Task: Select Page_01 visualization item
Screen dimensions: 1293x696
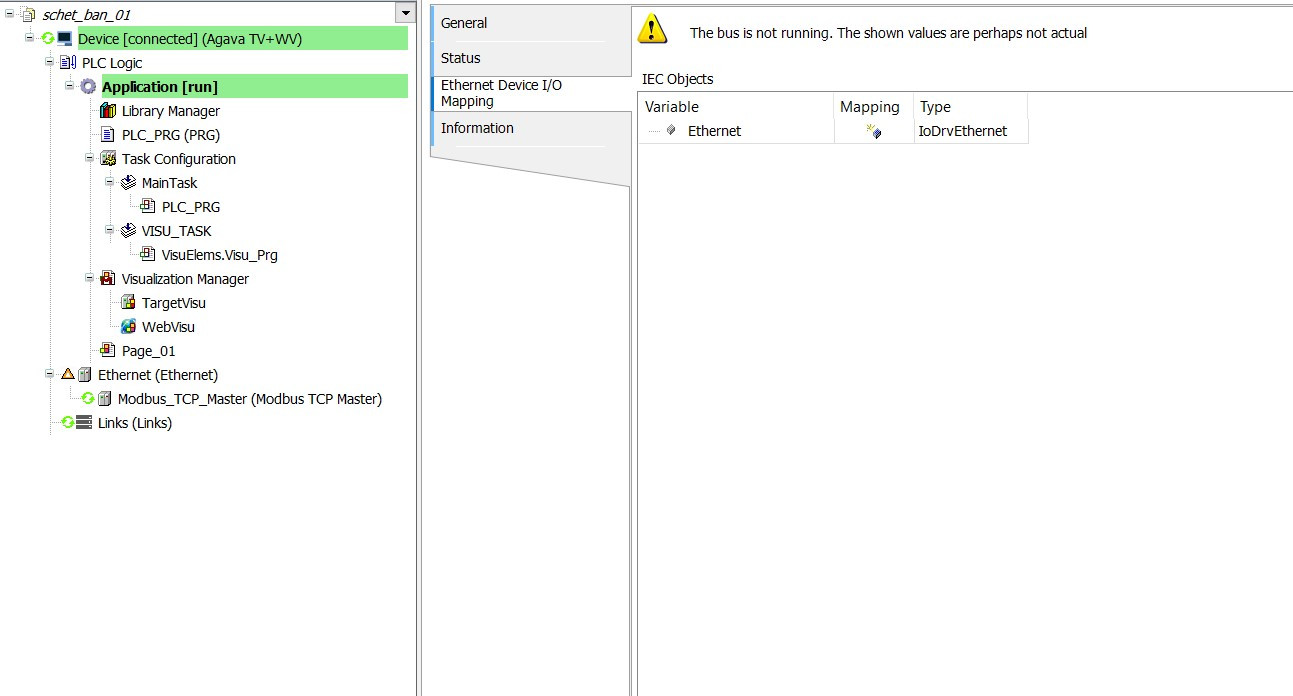Action: tap(148, 351)
